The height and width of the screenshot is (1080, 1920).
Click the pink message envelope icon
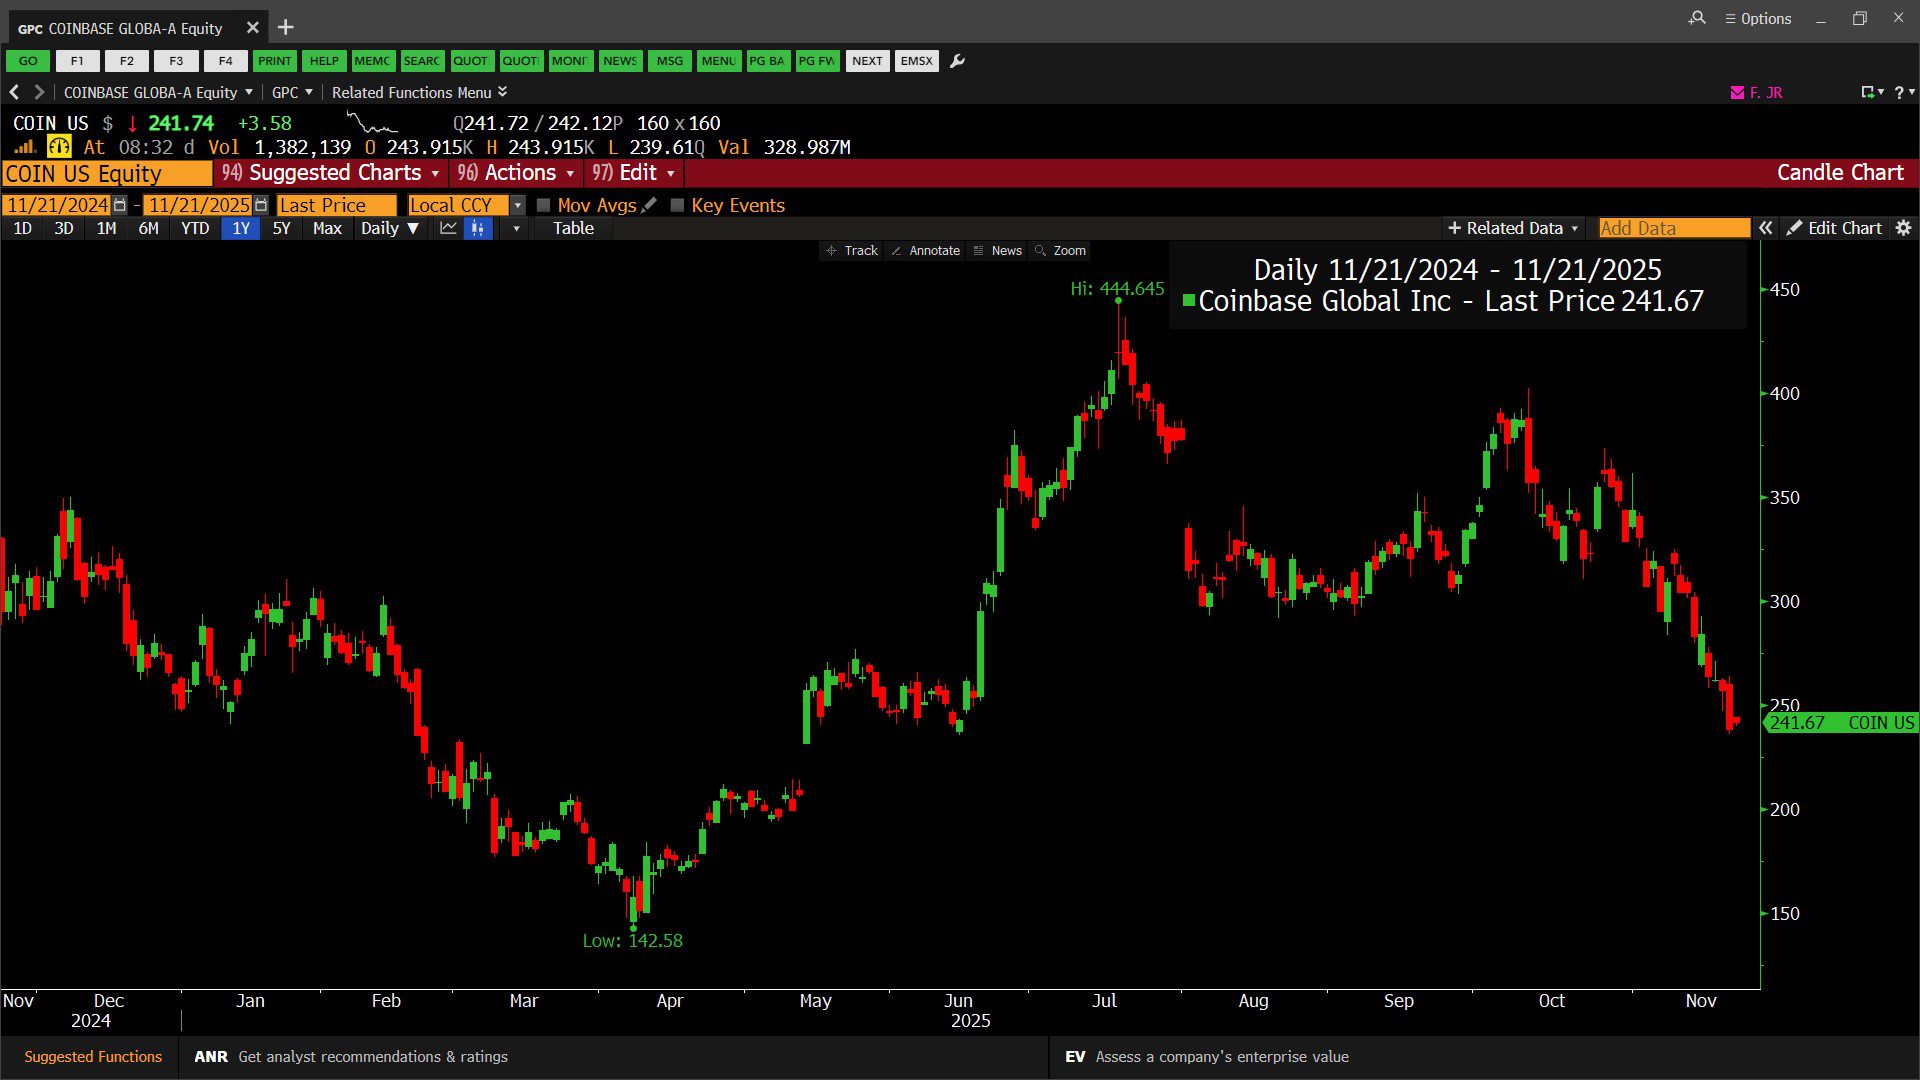coord(1737,92)
